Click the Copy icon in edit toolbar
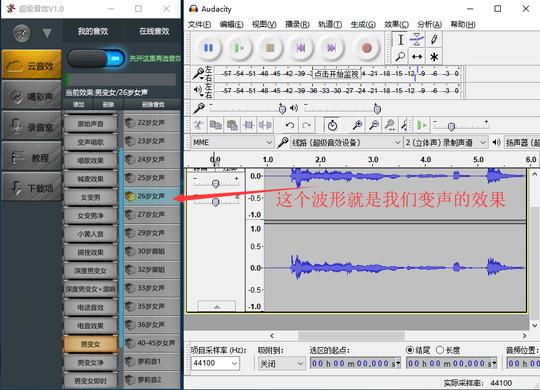Screen dimensions: 540x390 [216, 125]
